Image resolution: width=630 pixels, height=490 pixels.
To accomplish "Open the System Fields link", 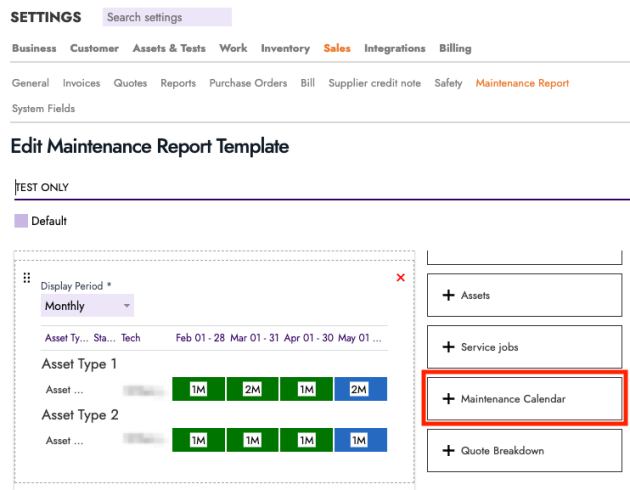I will coord(43,108).
